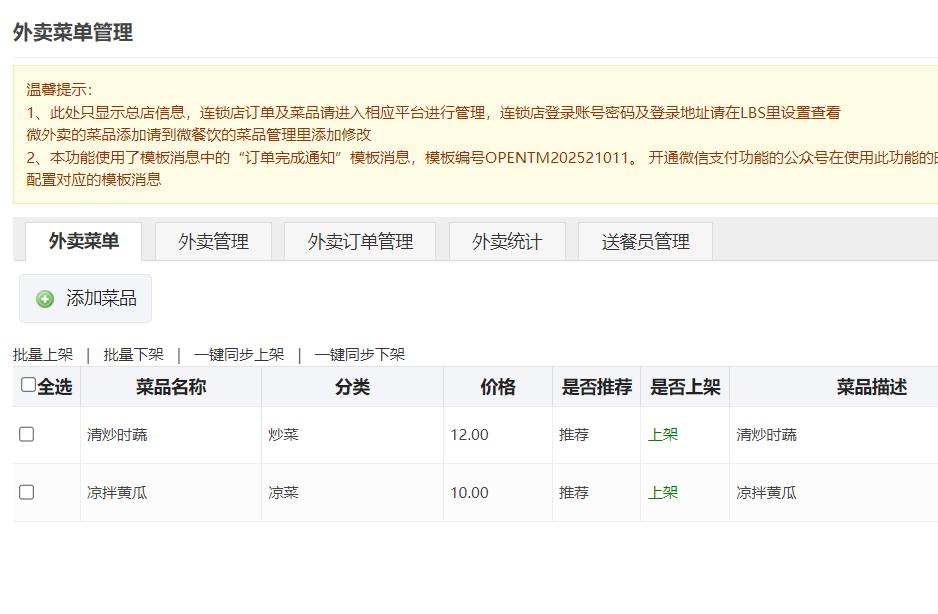Viewport: 938px width, 614px height.
Task: Select the 凉拌黄瓜 dish name cell
Action: point(117,493)
